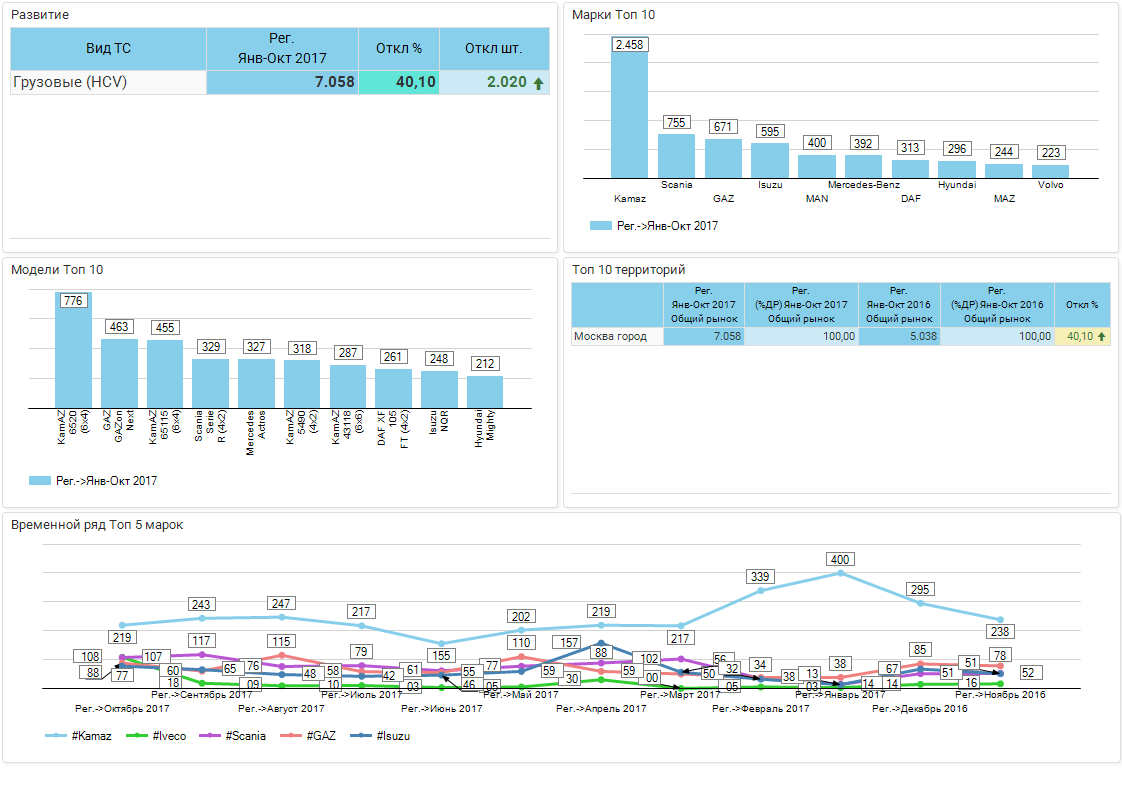Click the Развитие panel title
The image size is (1122, 793).
tap(40, 15)
